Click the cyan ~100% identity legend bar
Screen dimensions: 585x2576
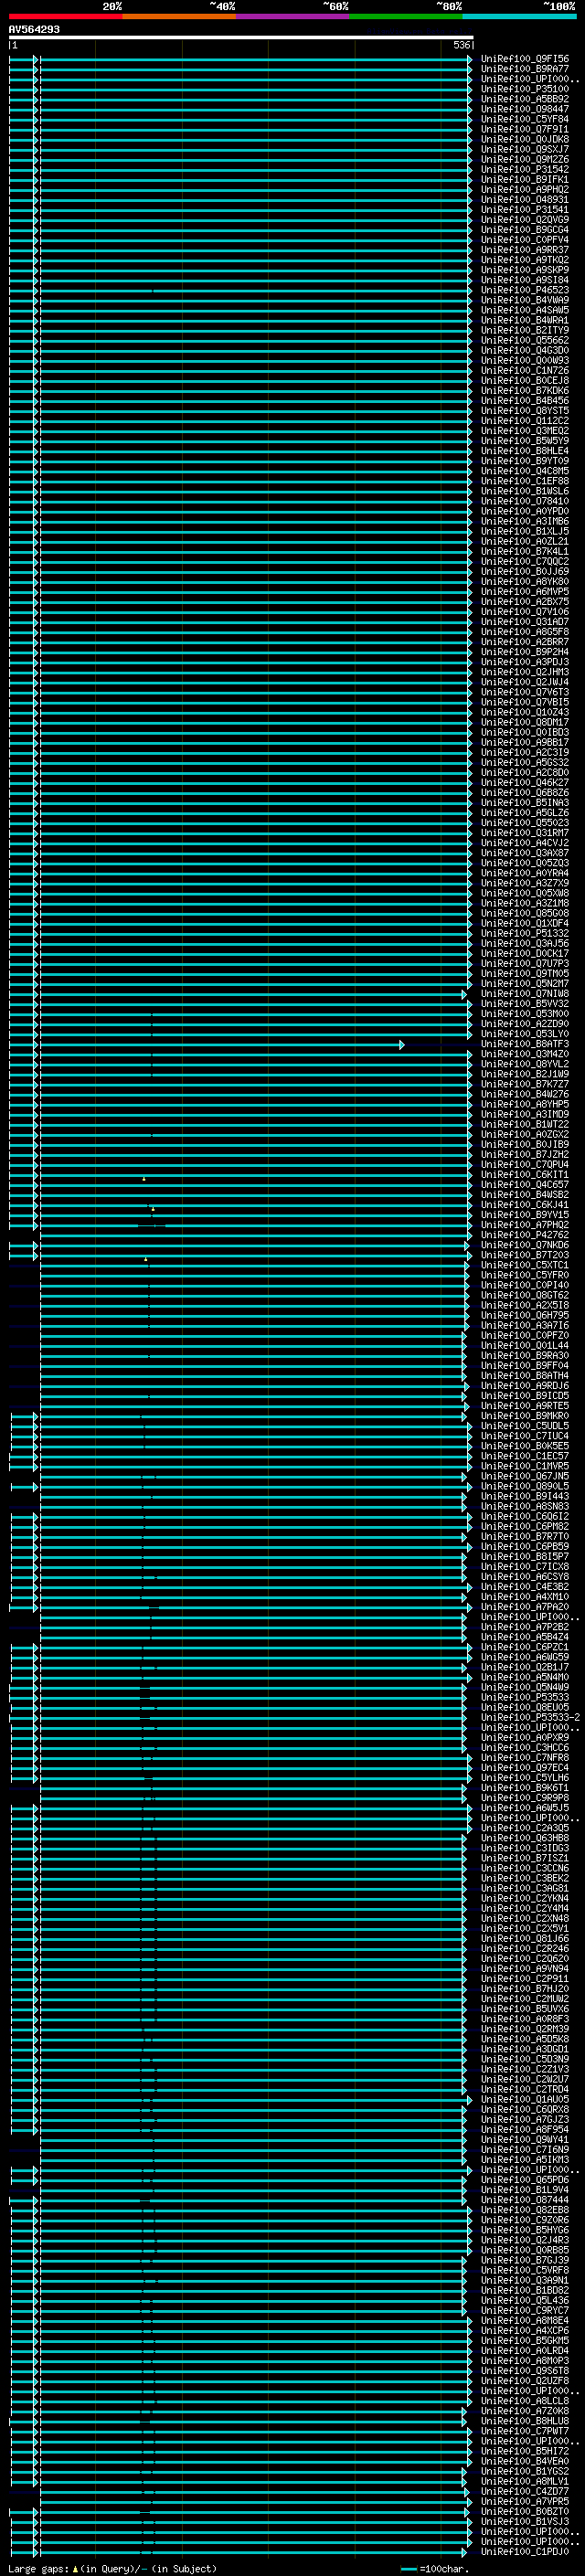[519, 16]
